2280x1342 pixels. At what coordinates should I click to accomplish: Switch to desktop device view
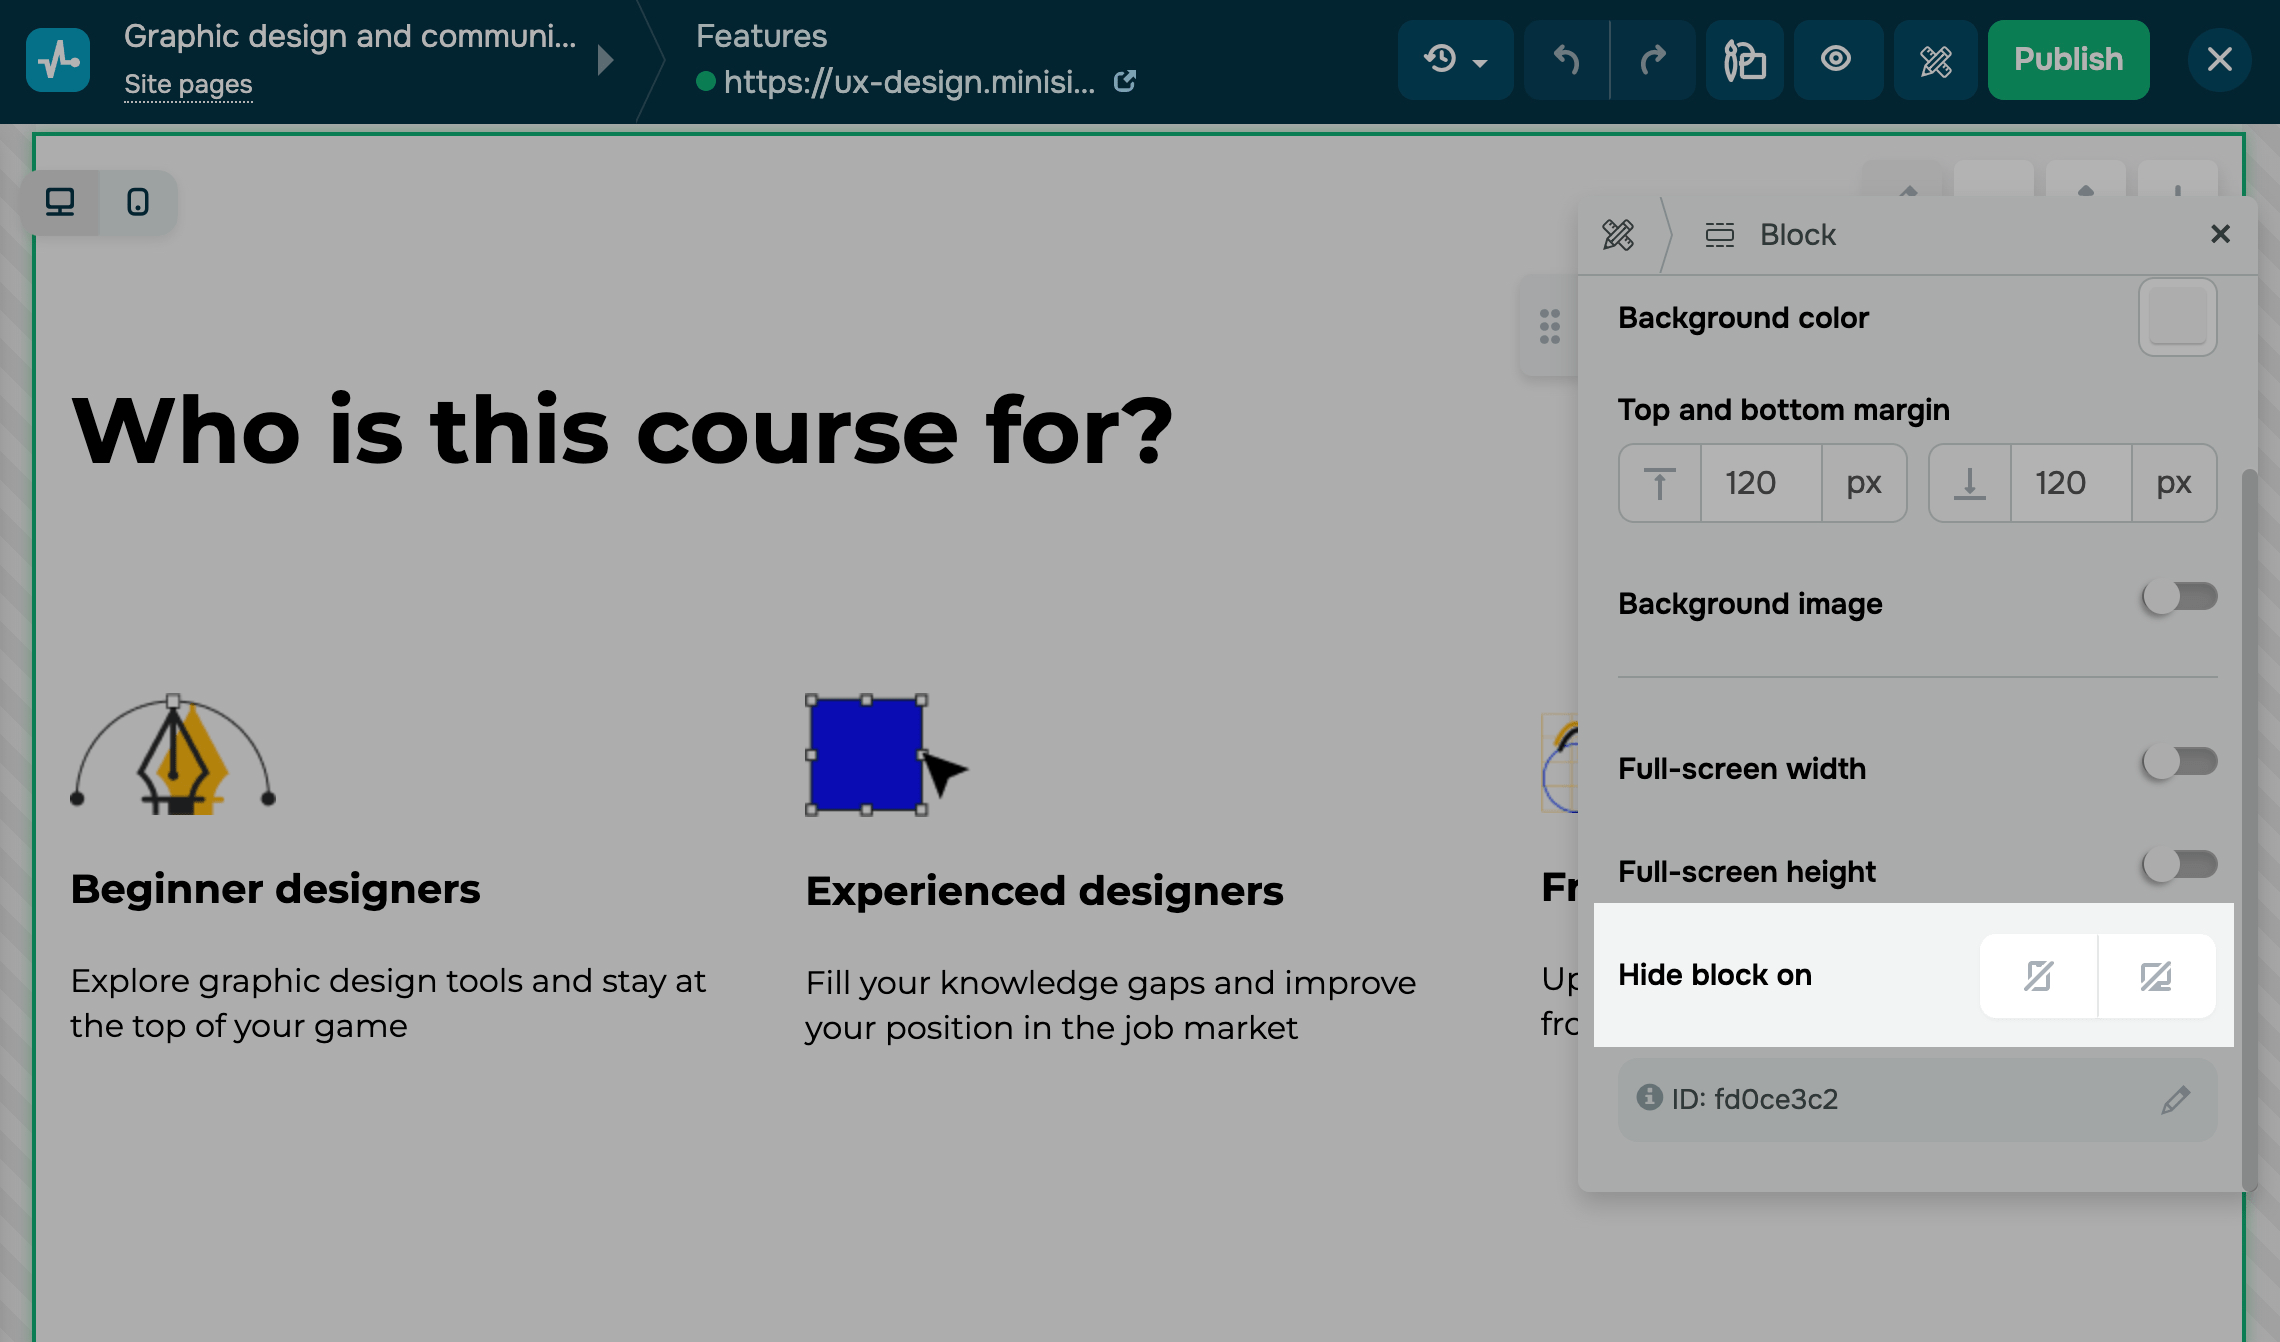(60, 203)
